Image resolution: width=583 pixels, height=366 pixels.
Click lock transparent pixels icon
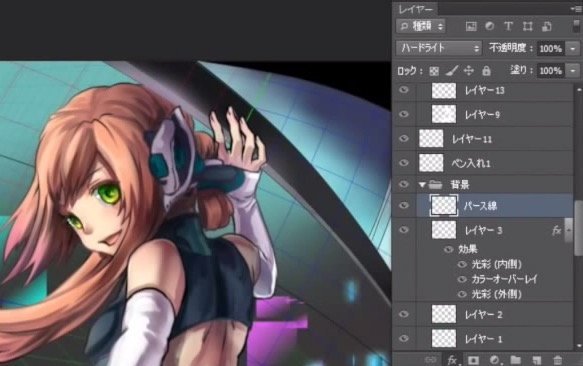(434, 71)
